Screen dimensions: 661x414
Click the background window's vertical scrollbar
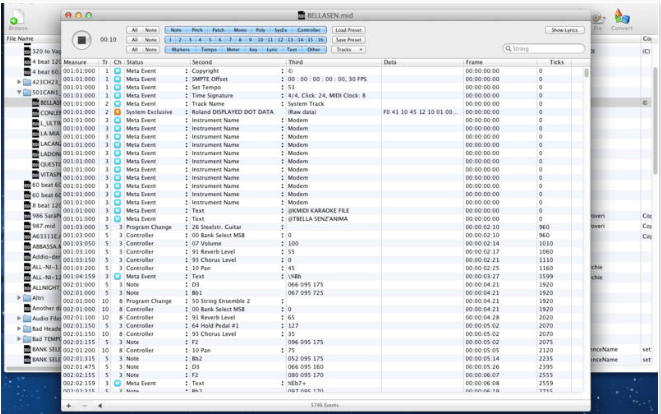coord(655,120)
